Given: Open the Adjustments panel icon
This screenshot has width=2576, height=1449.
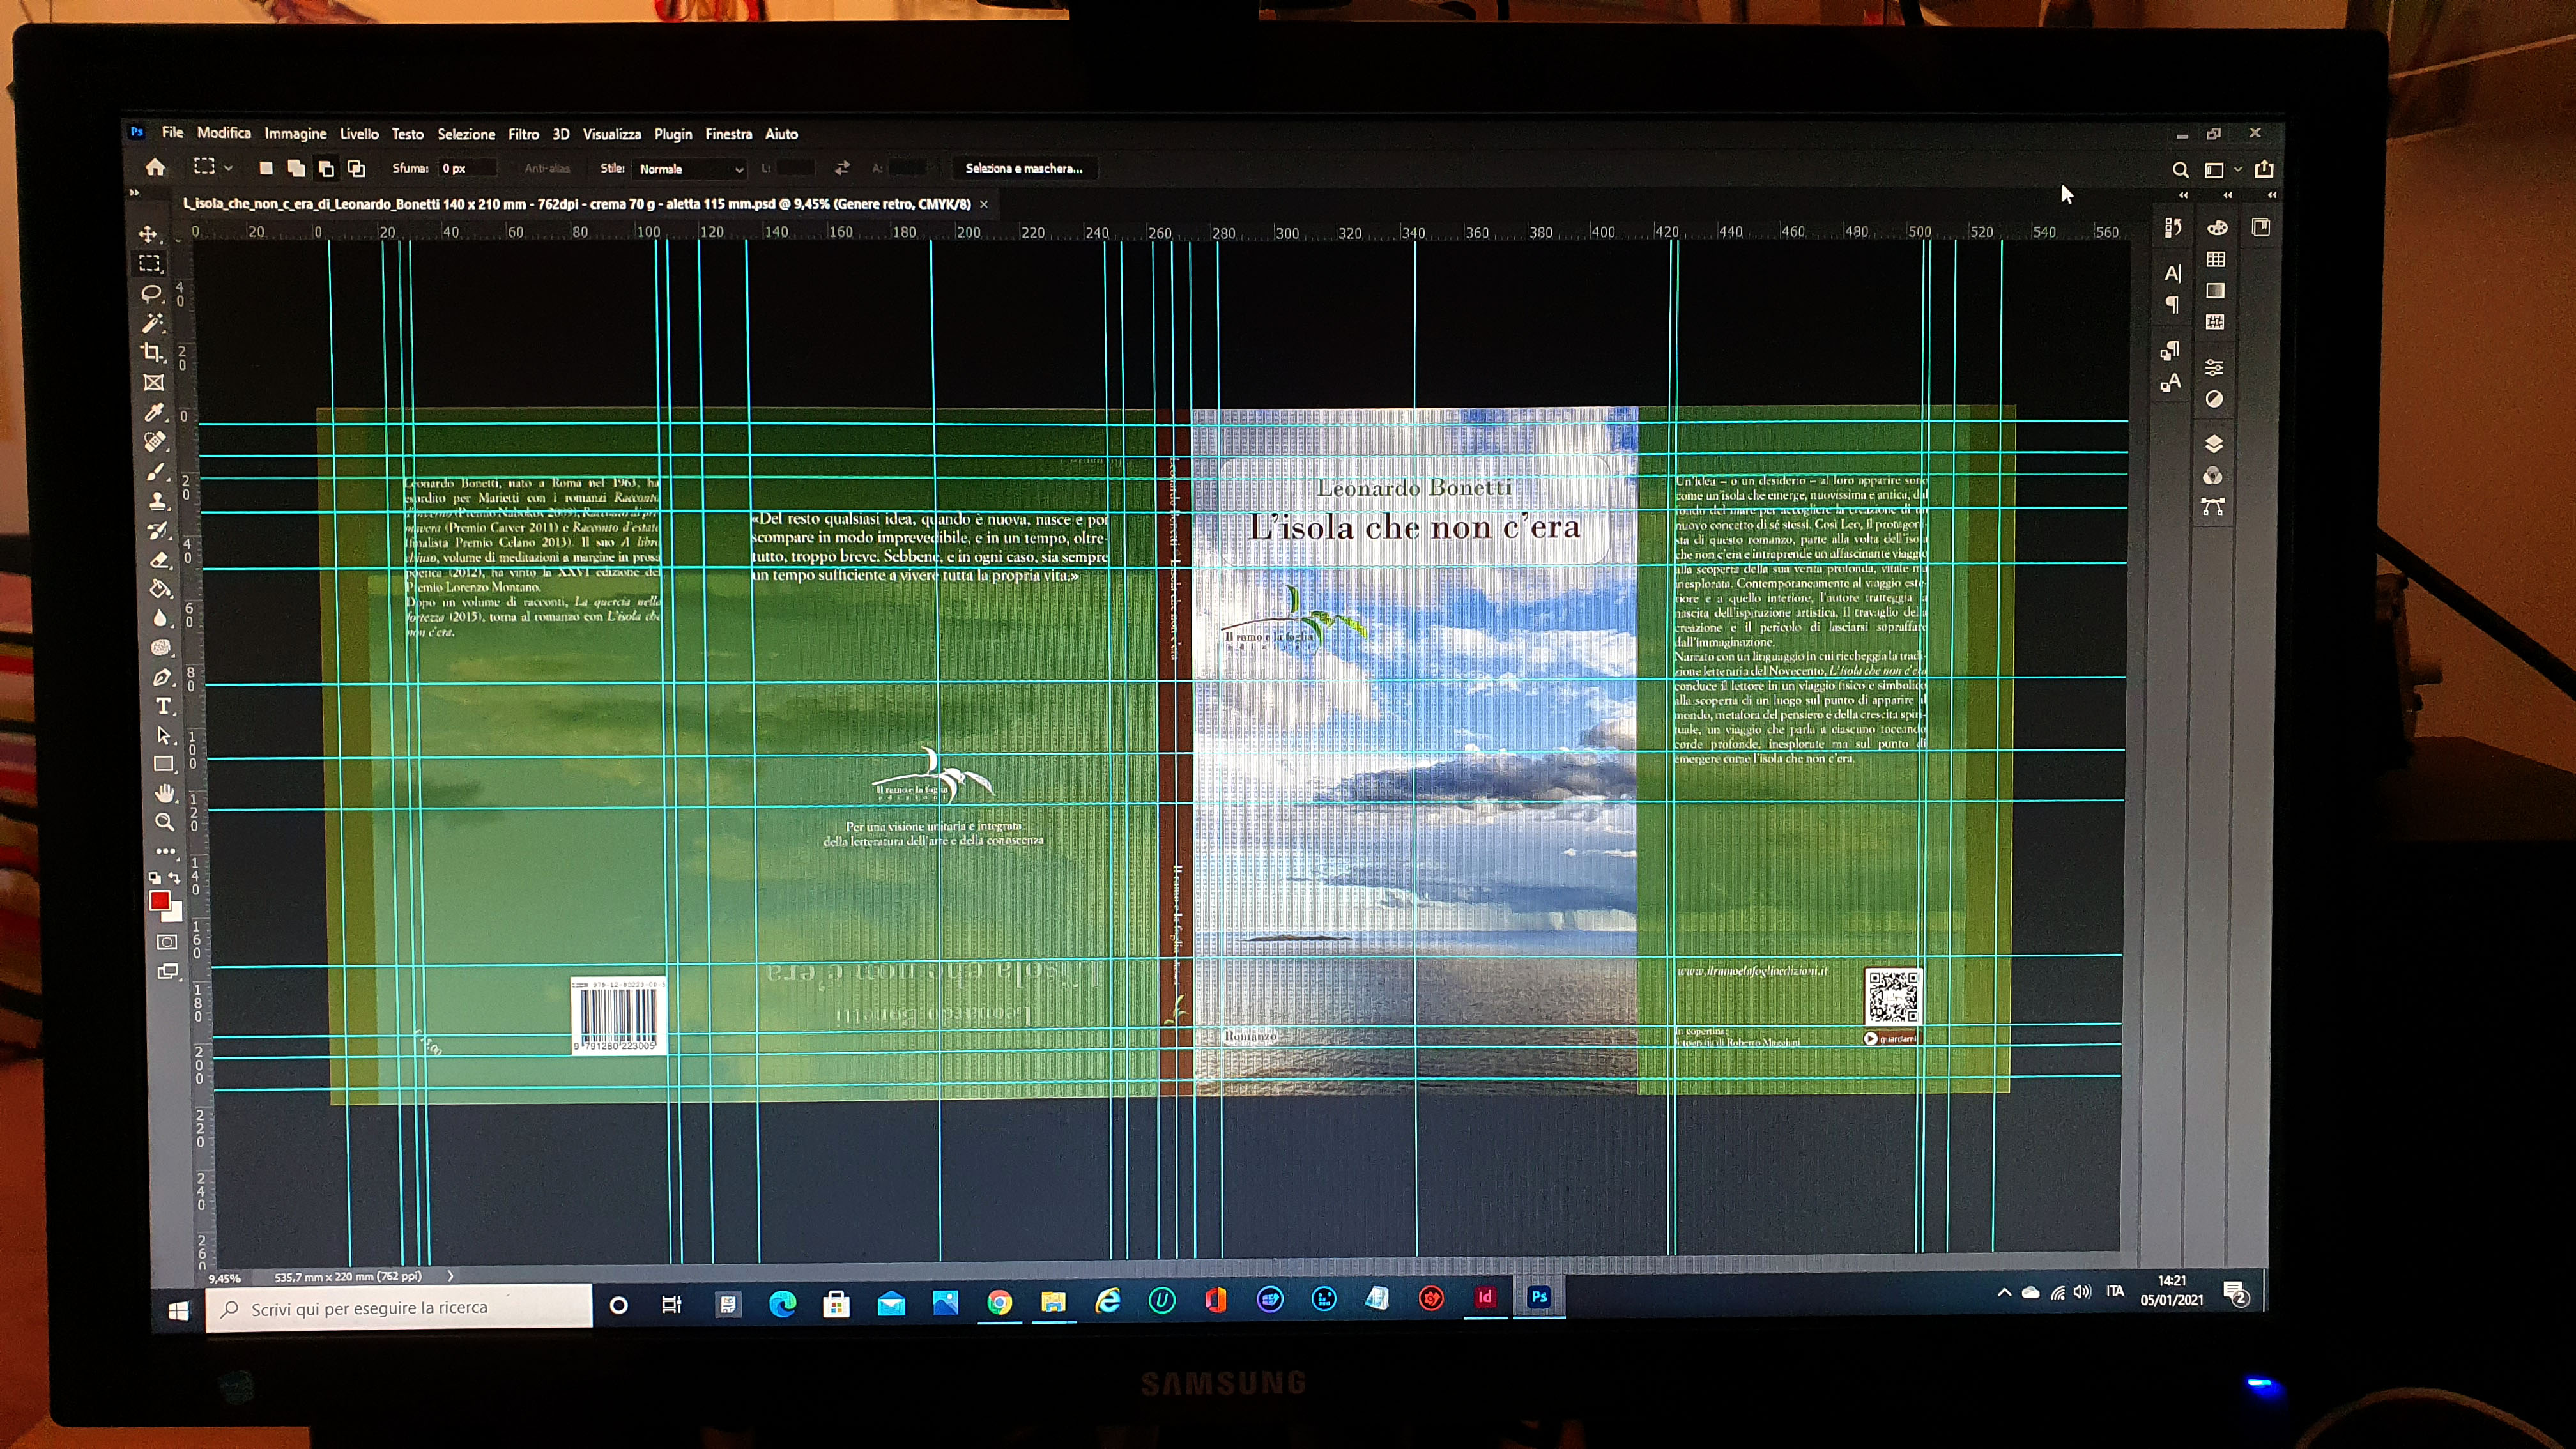Looking at the screenshot, I should pyautogui.click(x=2214, y=399).
